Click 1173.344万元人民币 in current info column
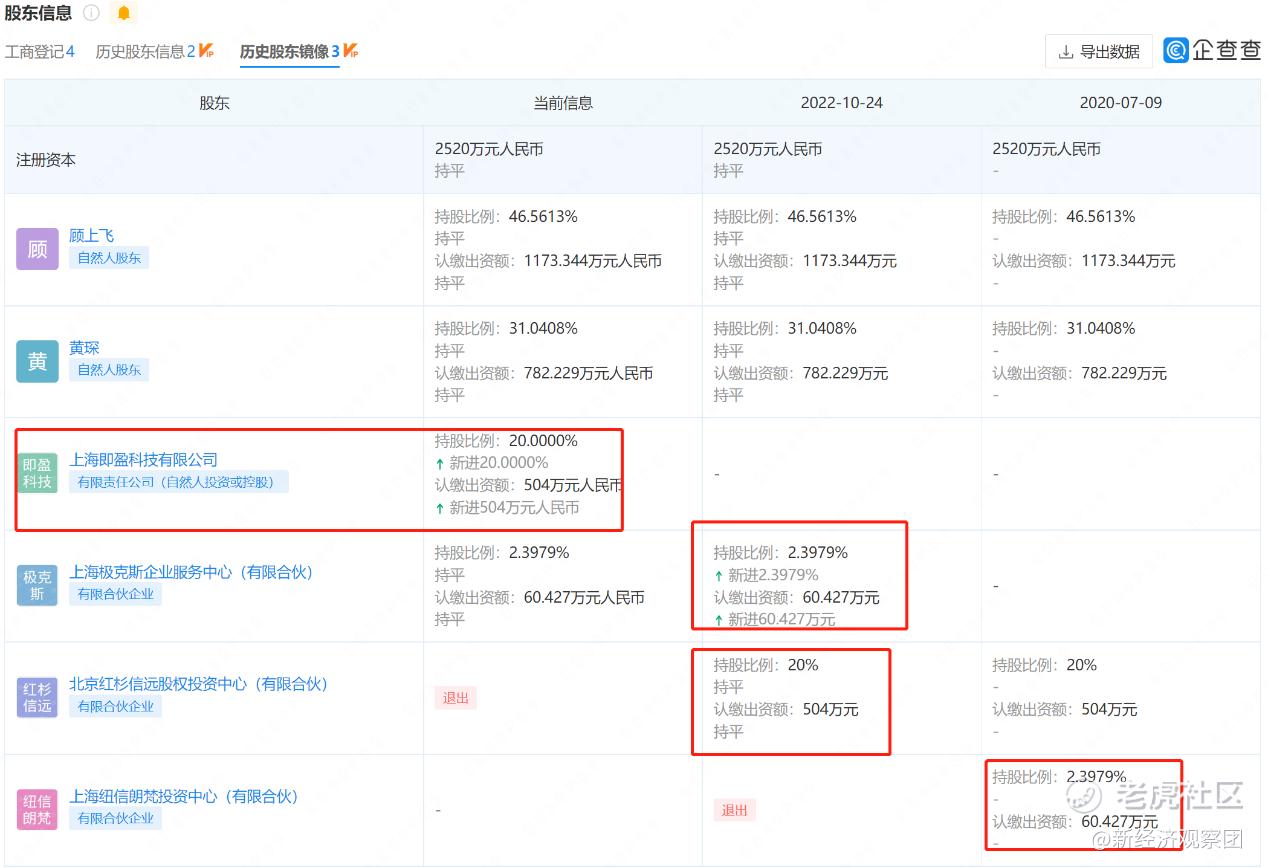 pyautogui.click(x=593, y=261)
